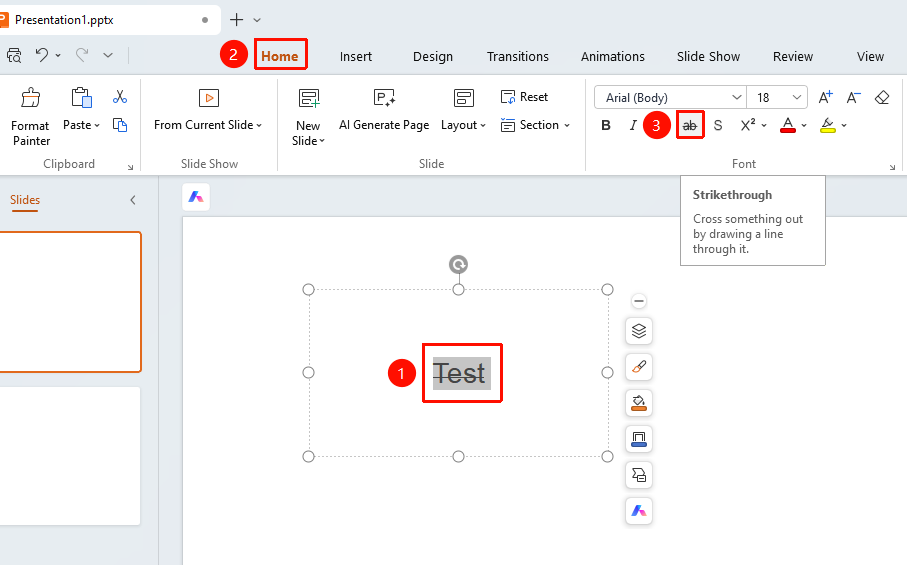Toggle Strikethrough formatting
Screen dimensions: 907x565
[x=690, y=125]
